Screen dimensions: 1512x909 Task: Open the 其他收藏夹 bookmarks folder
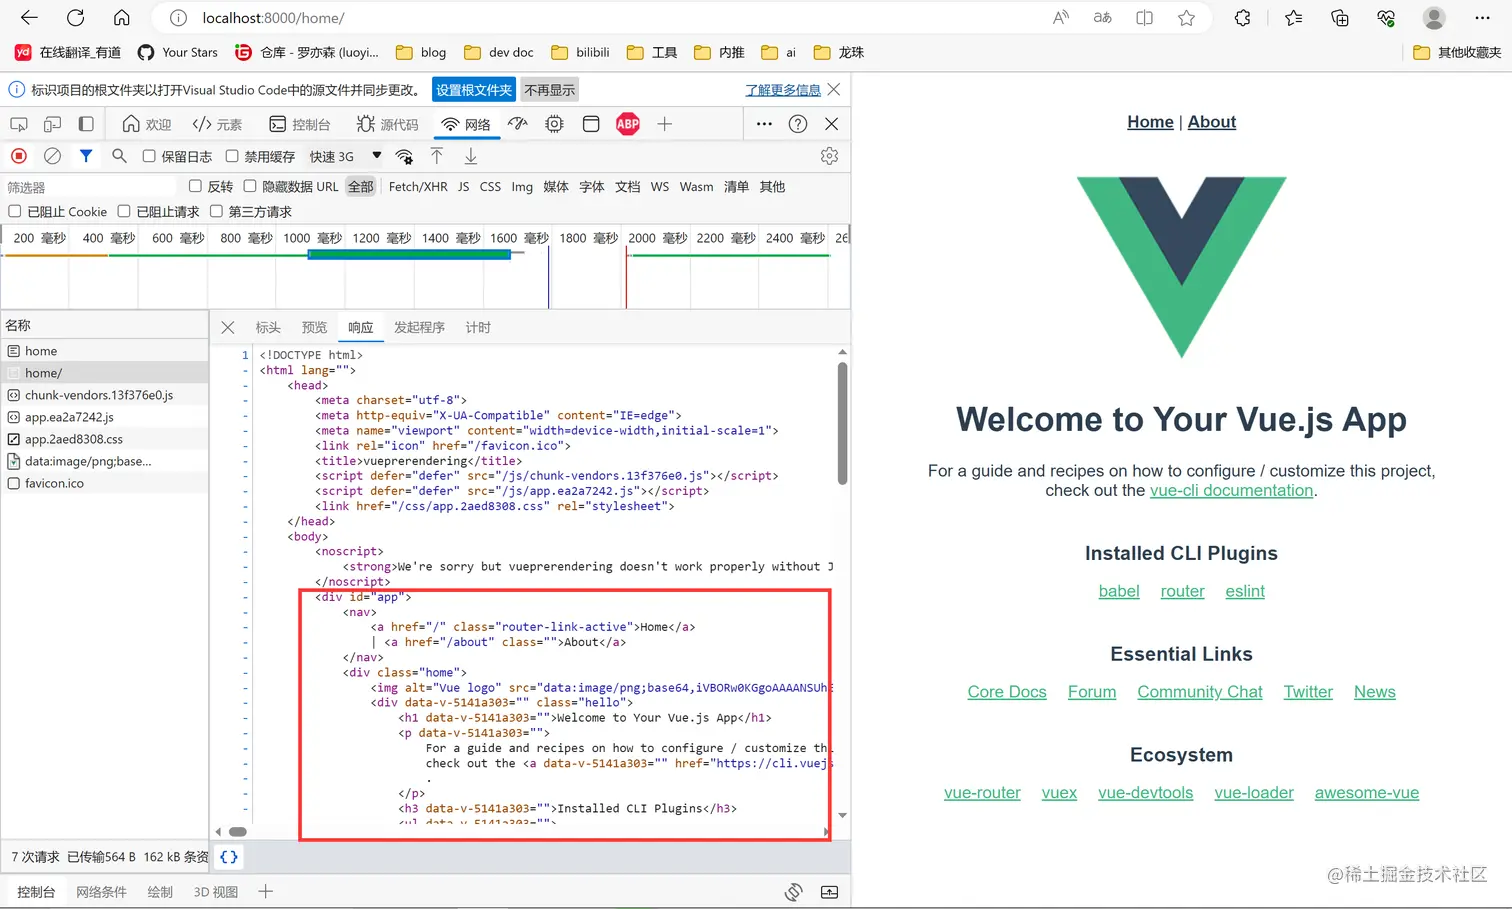[1457, 52]
